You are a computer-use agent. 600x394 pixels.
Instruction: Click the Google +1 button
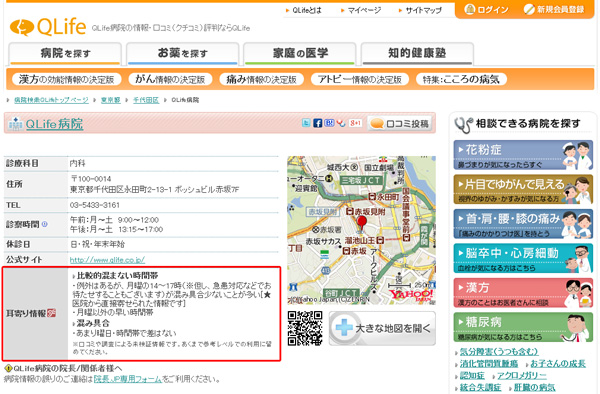point(355,123)
